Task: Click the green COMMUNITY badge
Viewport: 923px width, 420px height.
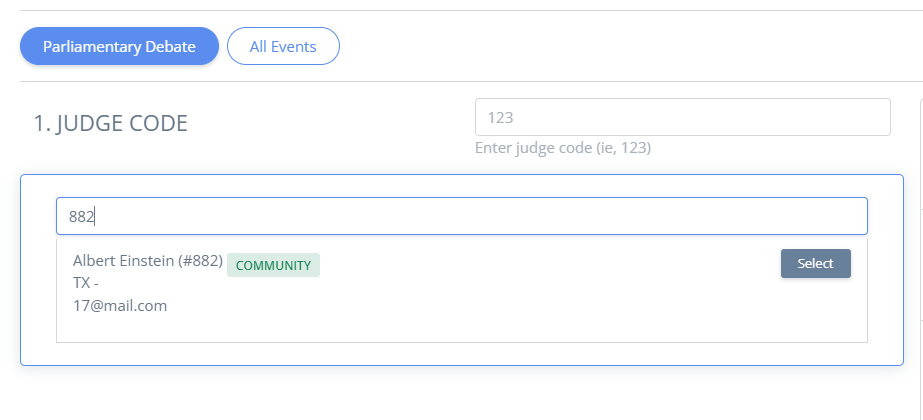Action: point(273,265)
